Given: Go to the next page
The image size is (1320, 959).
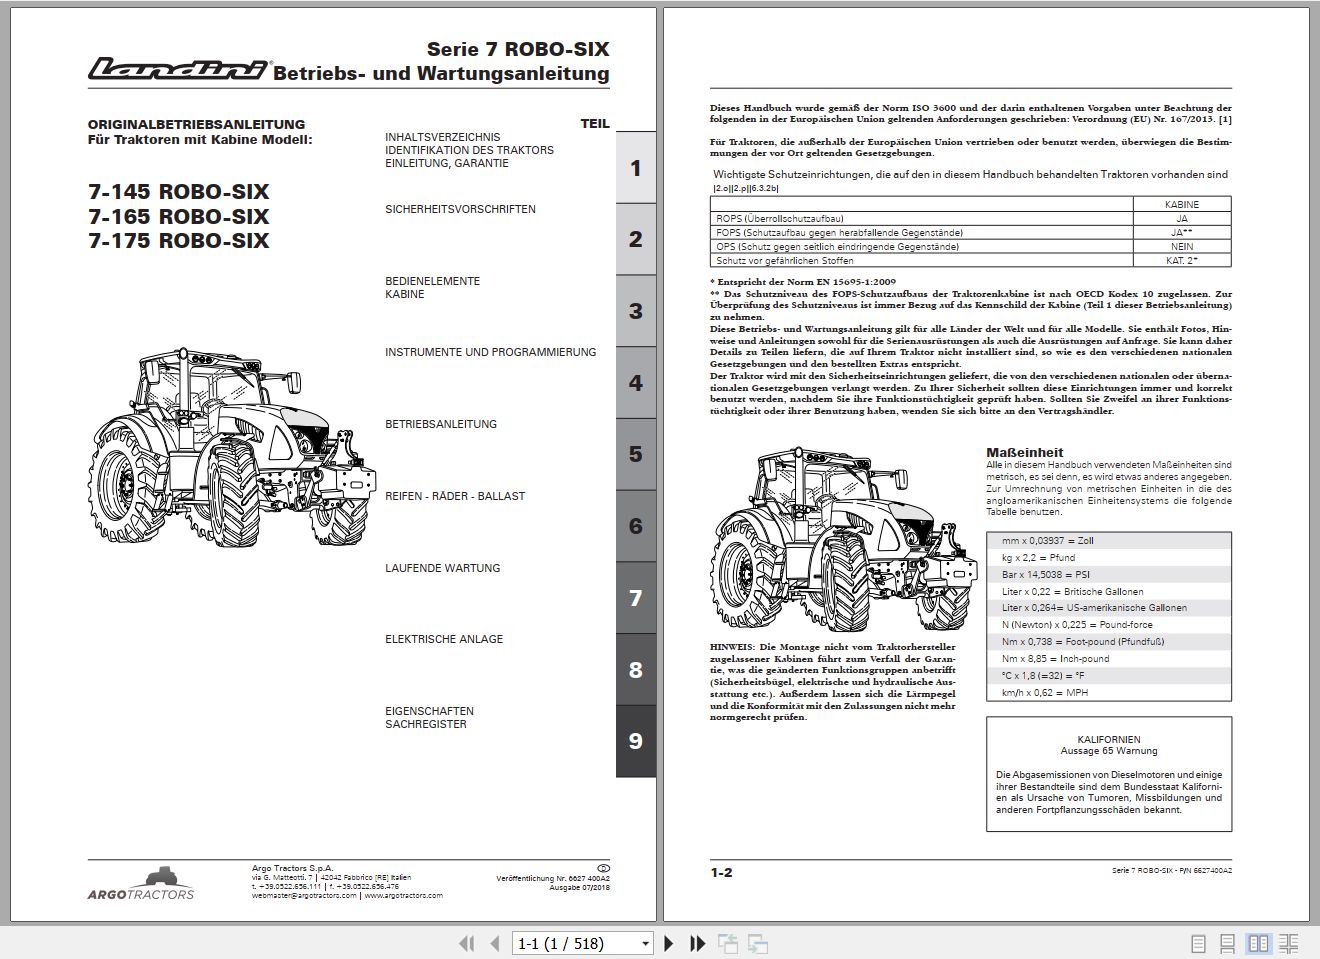Looking at the screenshot, I should click(x=670, y=943).
